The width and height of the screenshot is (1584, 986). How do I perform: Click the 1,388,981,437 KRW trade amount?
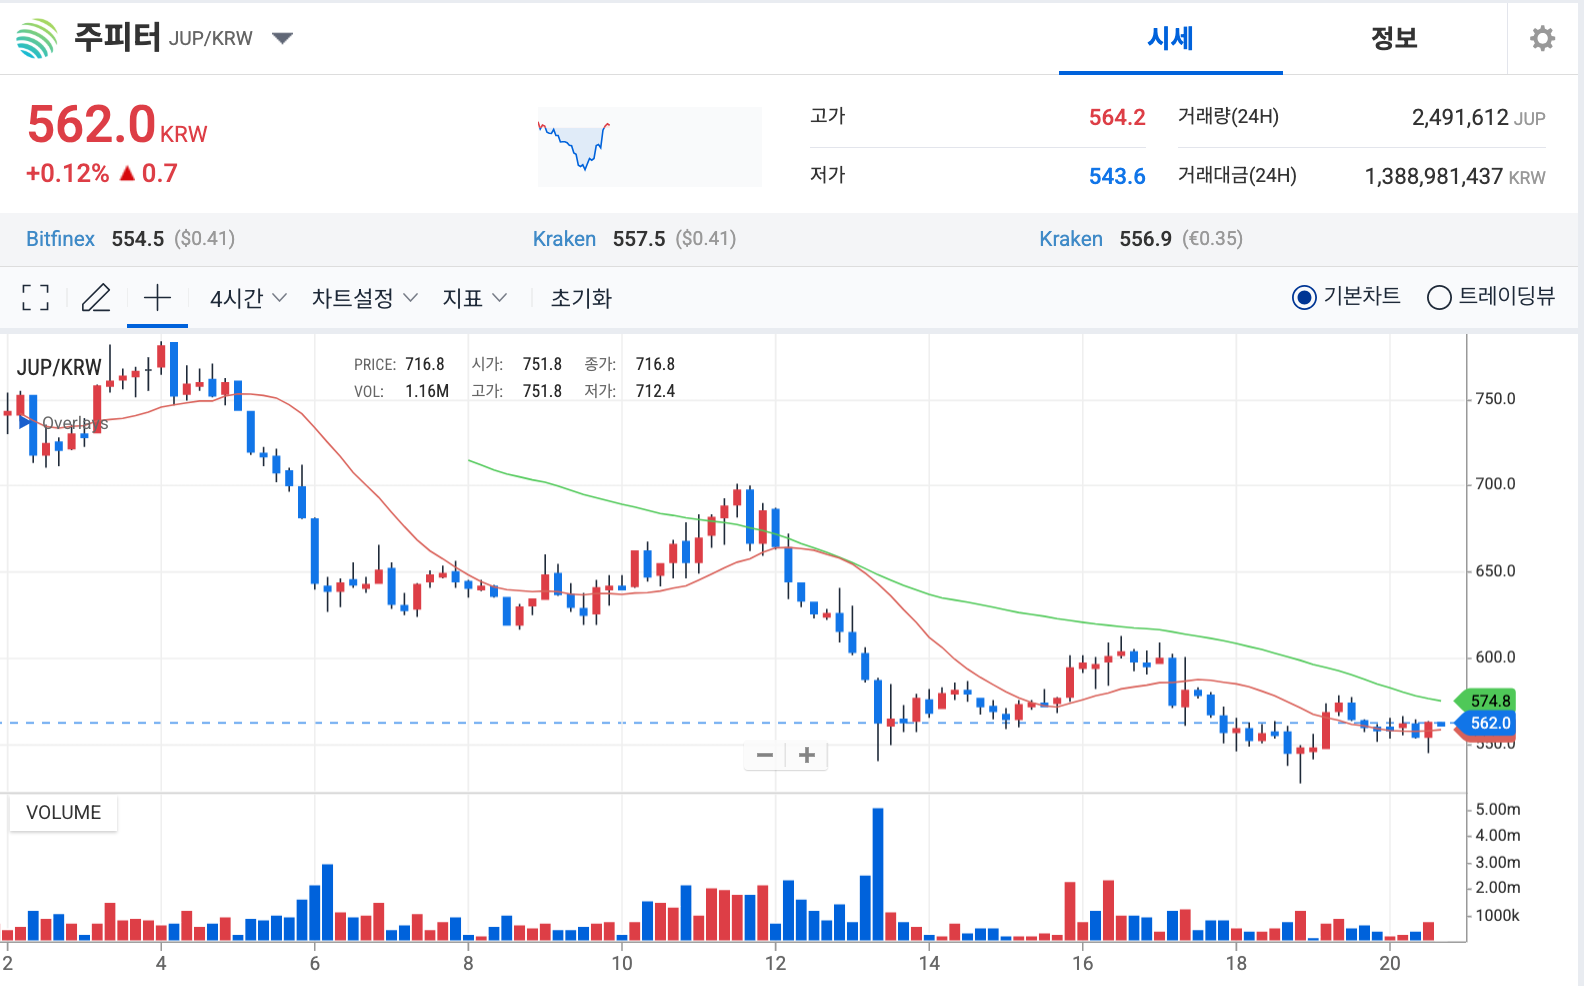[1455, 176]
